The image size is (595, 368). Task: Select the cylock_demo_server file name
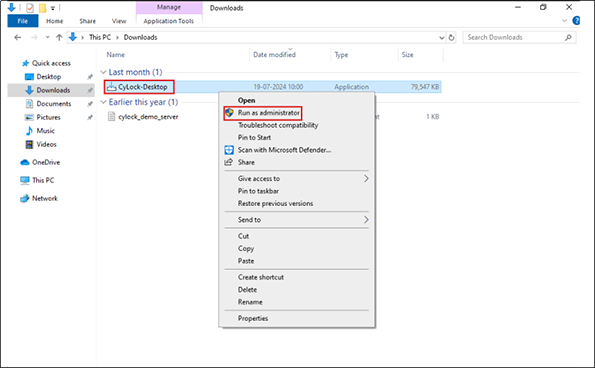[148, 117]
